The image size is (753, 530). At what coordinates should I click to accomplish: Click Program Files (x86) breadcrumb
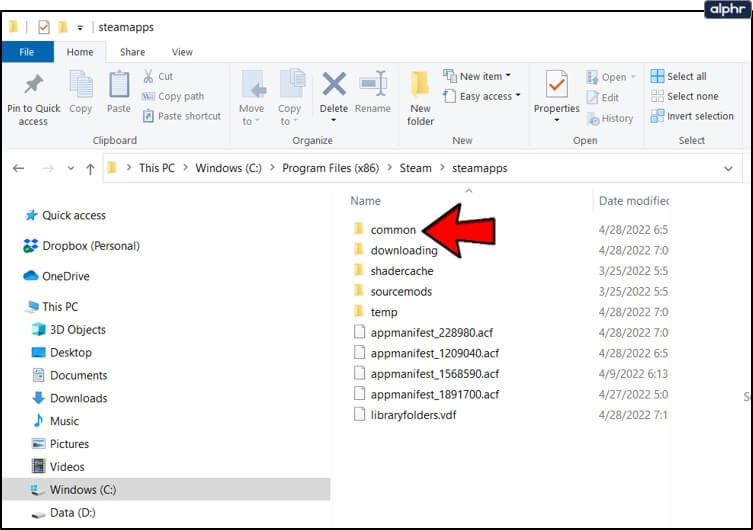coord(330,168)
